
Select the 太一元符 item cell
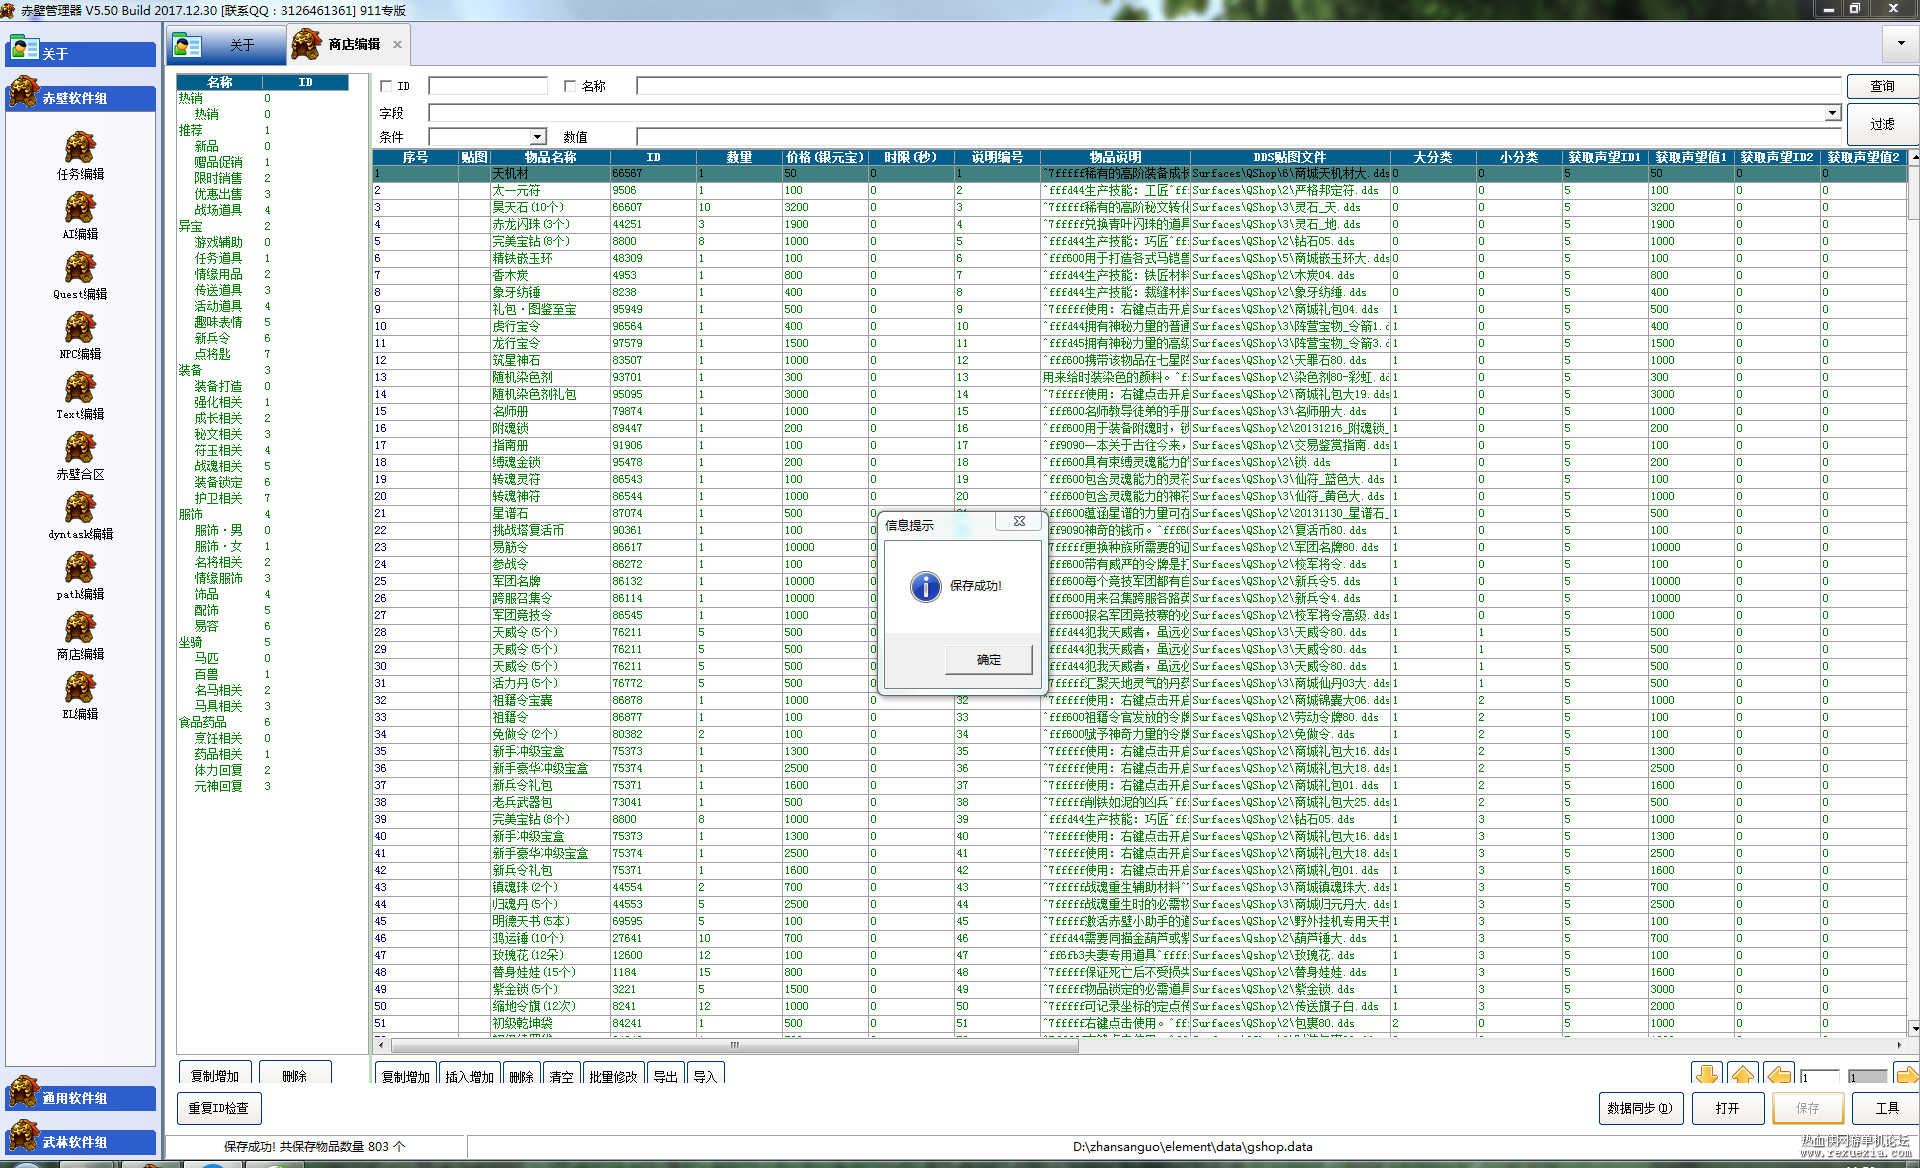[x=550, y=190]
